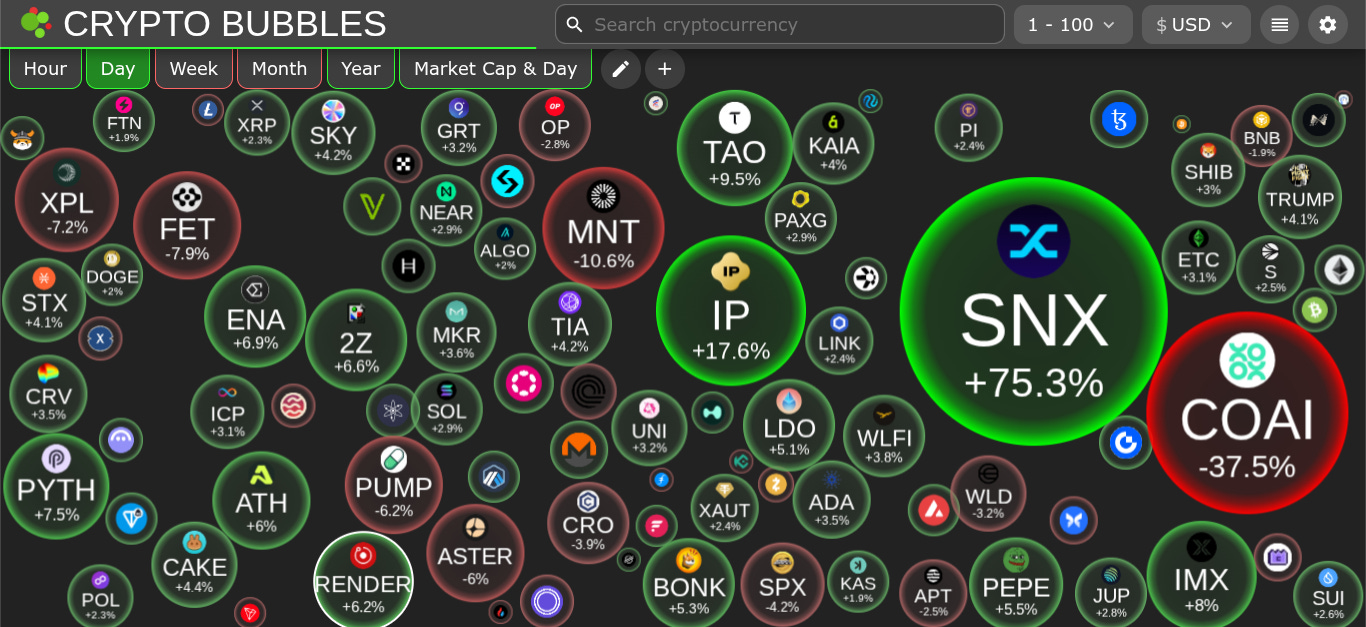This screenshot has width=1366, height=627.
Task: Select the COAI bubble
Action: [1247, 412]
